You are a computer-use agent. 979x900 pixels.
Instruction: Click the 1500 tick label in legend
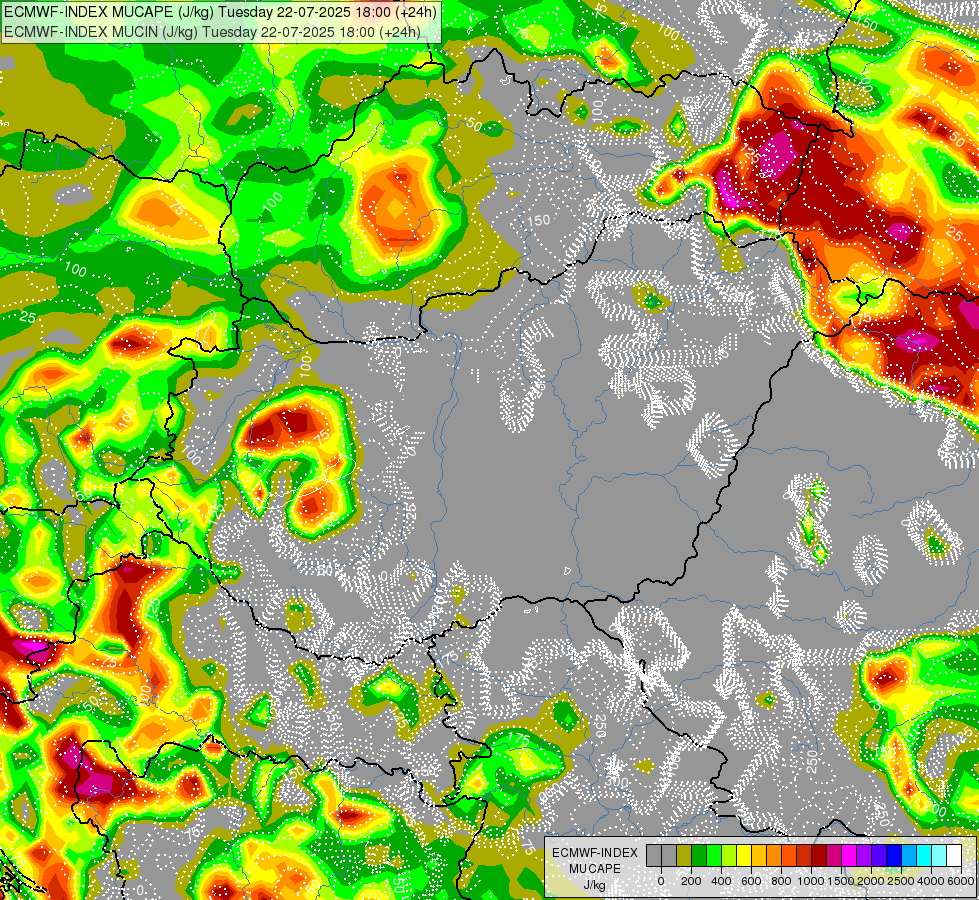[x=841, y=881]
